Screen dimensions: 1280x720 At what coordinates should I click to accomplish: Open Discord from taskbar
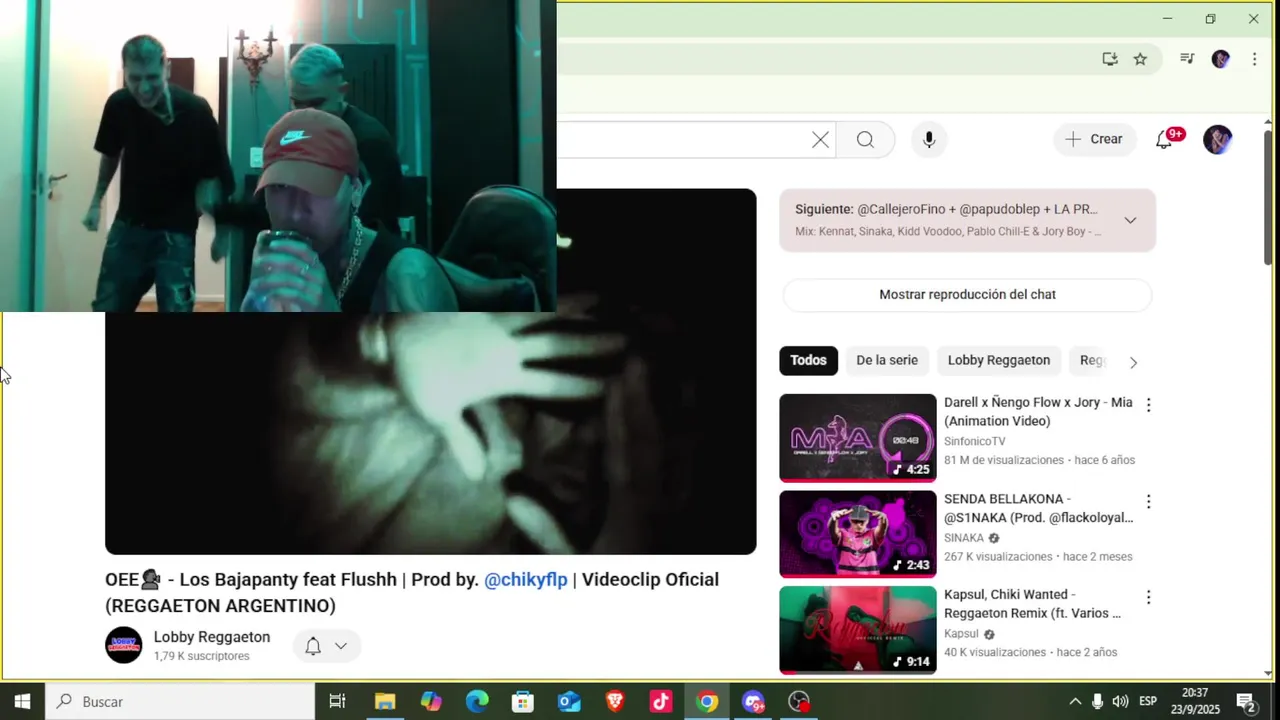click(753, 702)
